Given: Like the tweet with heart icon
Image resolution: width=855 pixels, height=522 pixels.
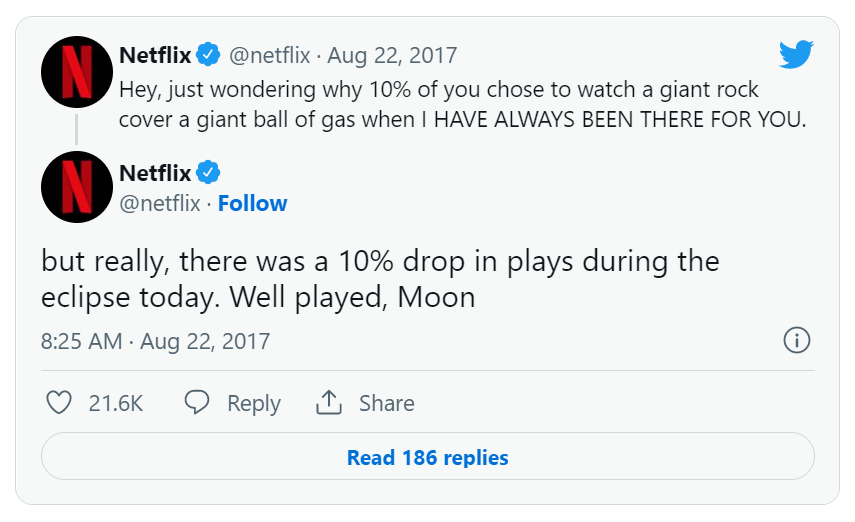Looking at the screenshot, I should 60,403.
